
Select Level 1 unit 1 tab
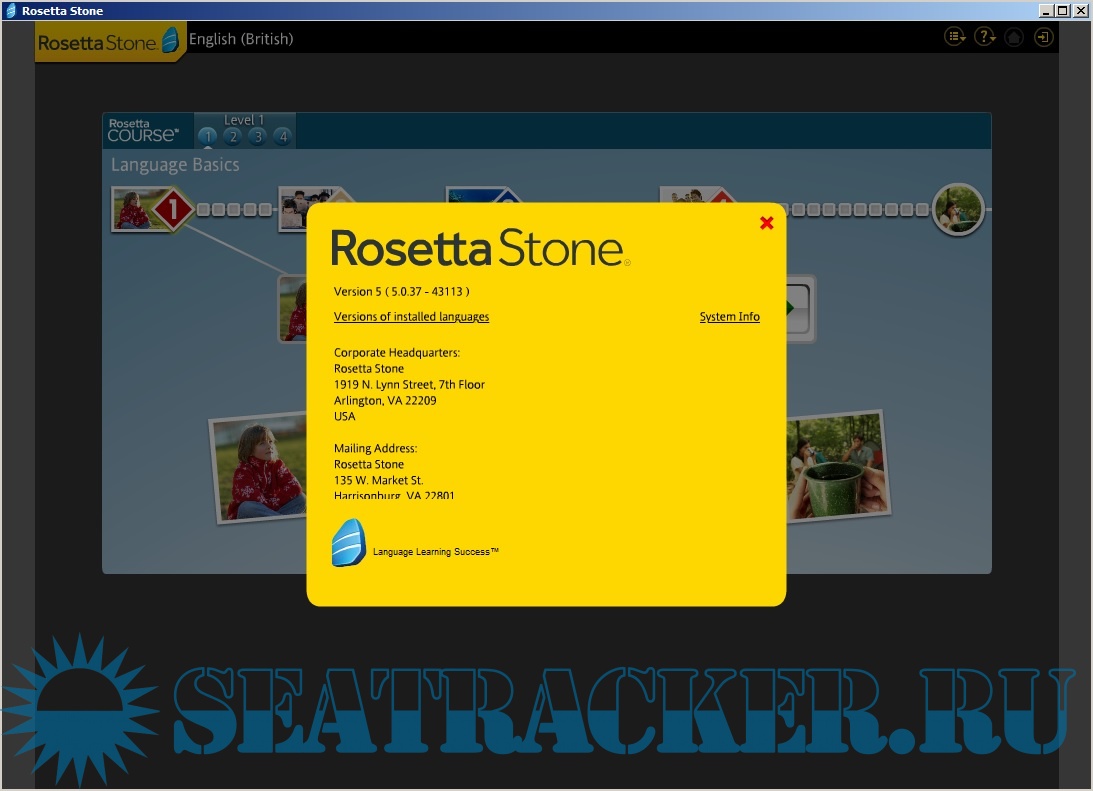[207, 137]
